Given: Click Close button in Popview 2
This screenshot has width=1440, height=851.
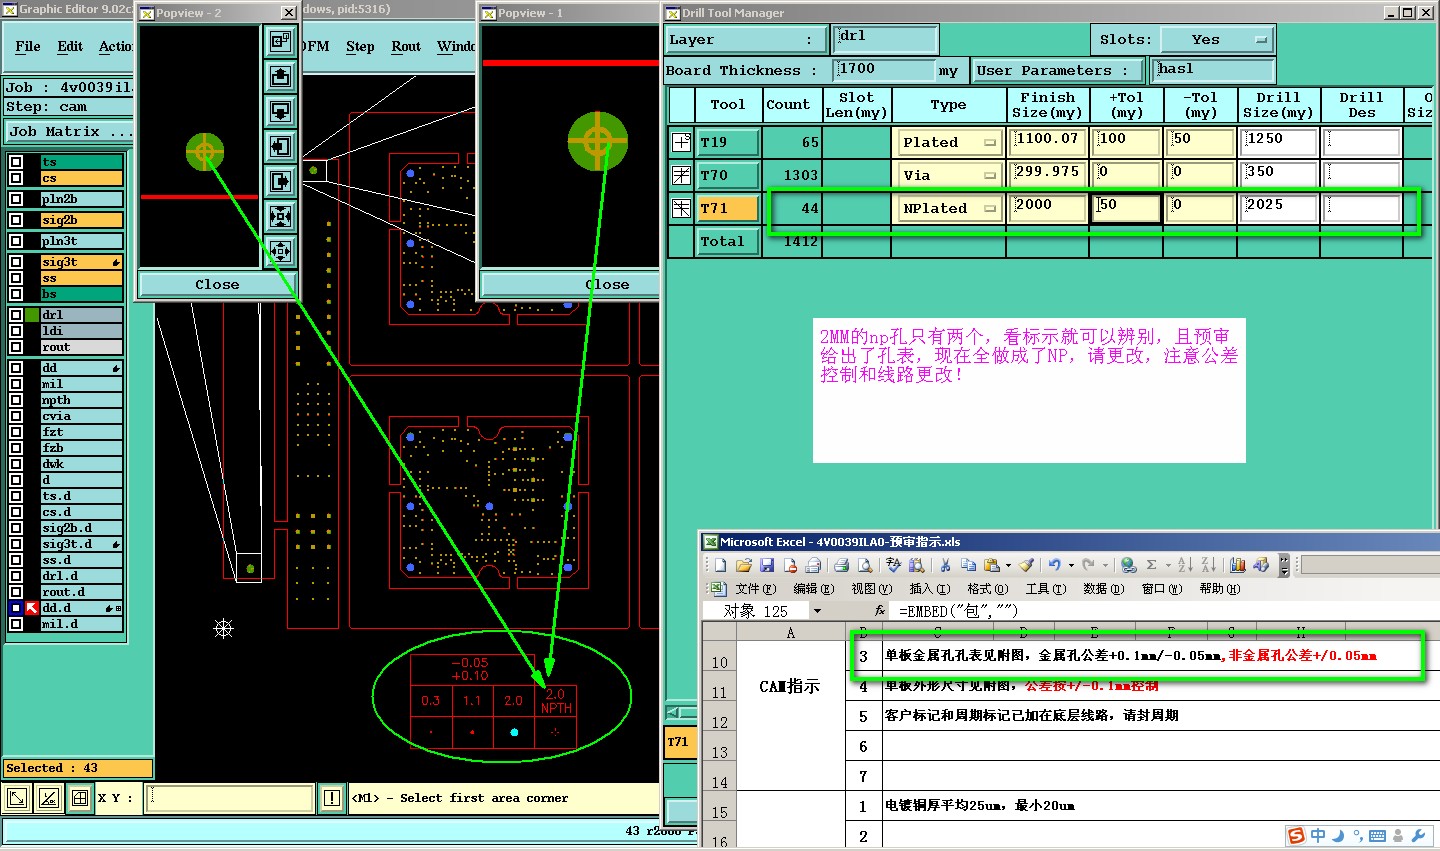Looking at the screenshot, I should [217, 285].
